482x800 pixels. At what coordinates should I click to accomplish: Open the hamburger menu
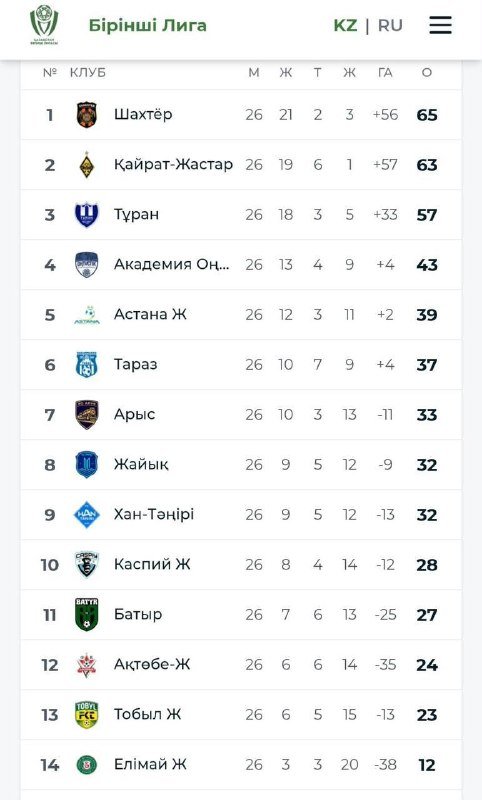[x=440, y=25]
